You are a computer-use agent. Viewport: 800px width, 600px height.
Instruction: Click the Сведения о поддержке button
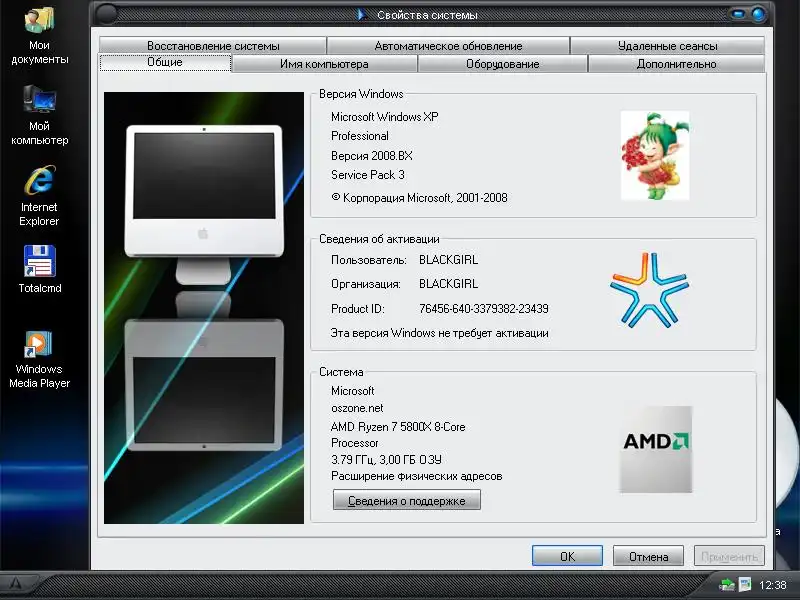407,501
